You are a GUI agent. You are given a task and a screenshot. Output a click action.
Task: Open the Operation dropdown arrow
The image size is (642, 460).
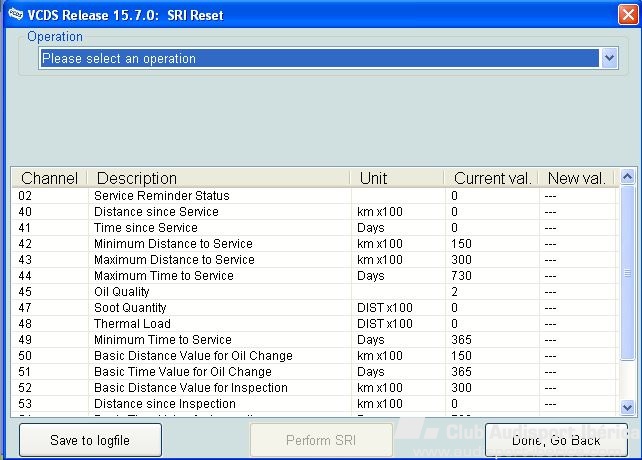pos(610,59)
